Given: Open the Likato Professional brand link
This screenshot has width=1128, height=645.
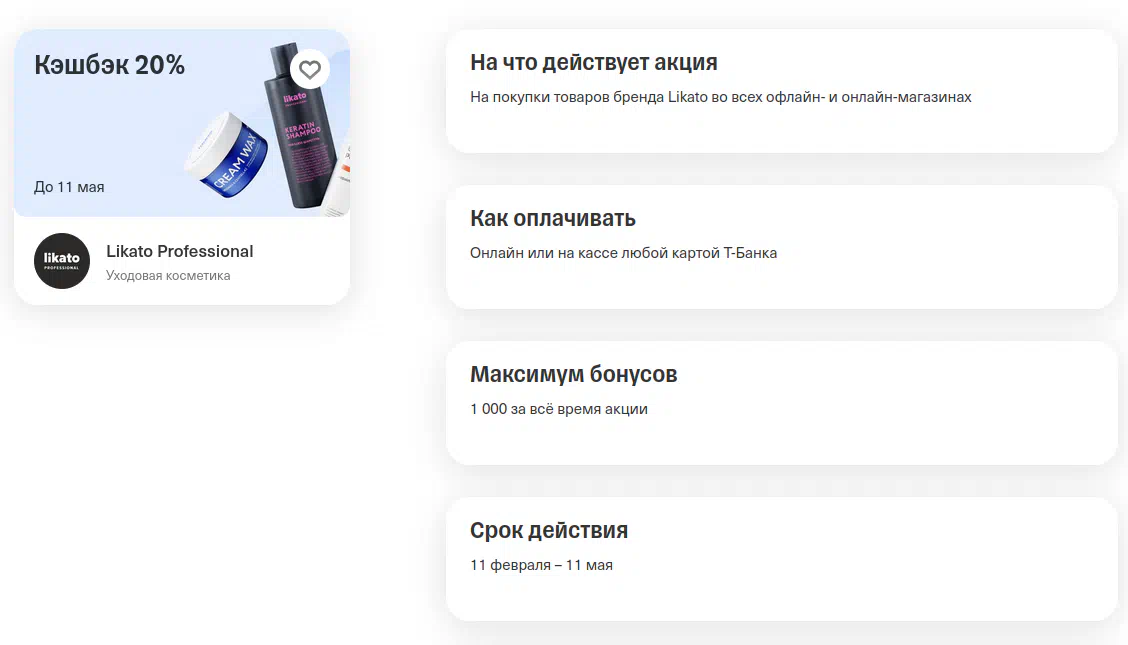Looking at the screenshot, I should click(180, 251).
